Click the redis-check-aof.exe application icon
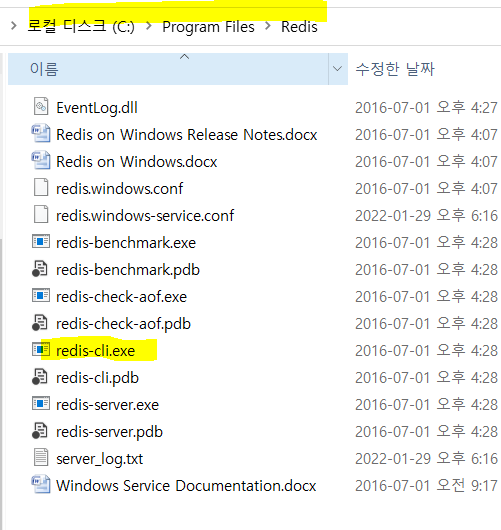The width and height of the screenshot is (501, 530). coord(41,296)
